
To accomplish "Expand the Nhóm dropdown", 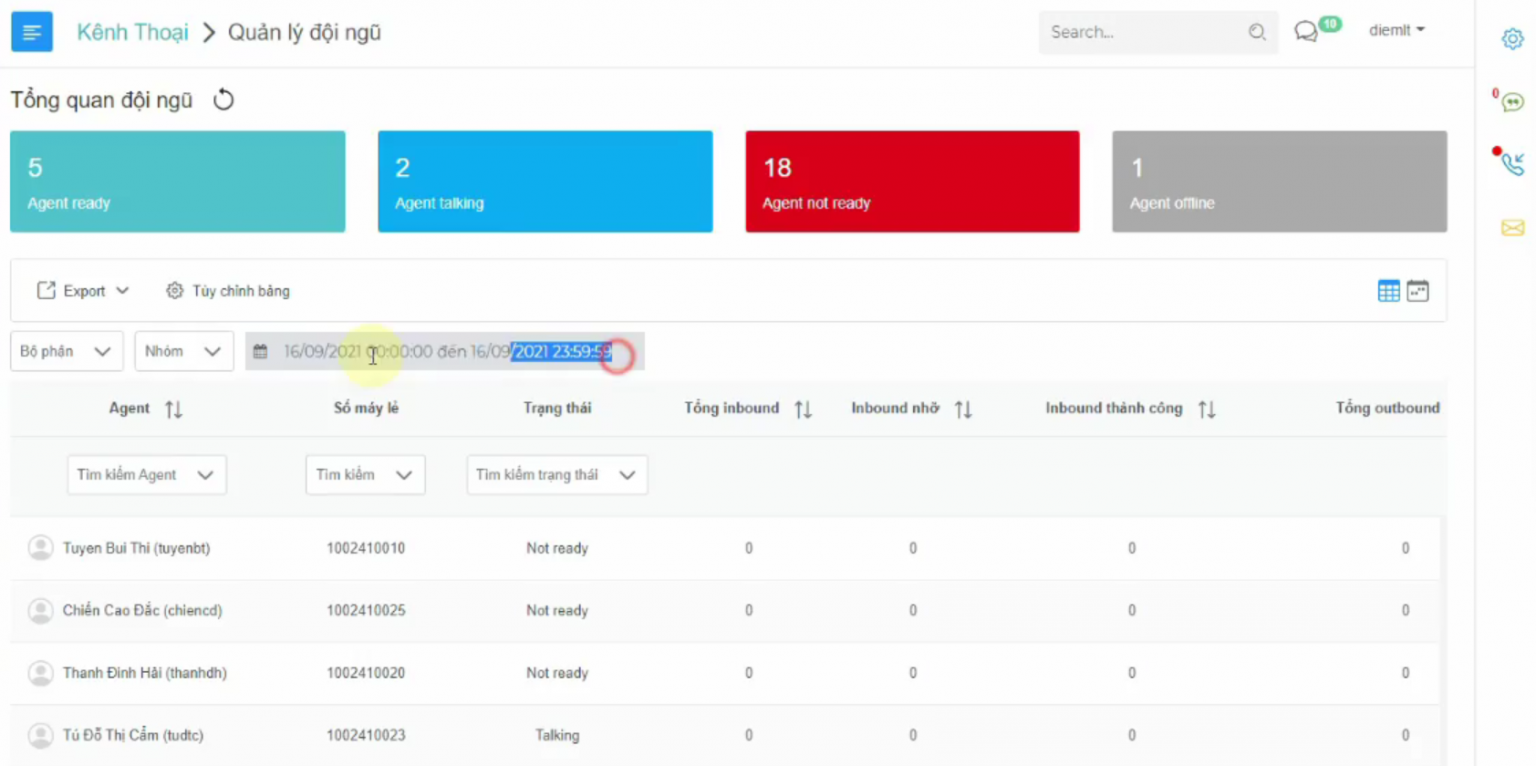I will [x=183, y=352].
